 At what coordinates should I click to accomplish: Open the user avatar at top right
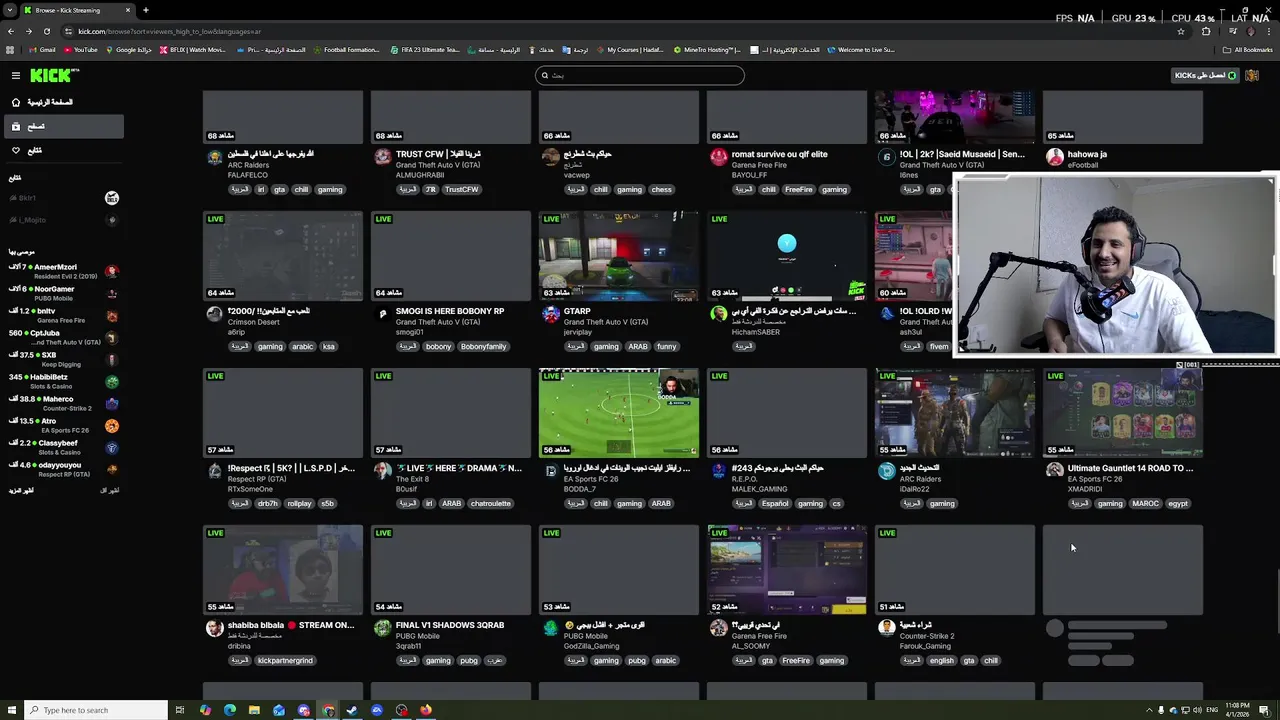coord(1251,75)
